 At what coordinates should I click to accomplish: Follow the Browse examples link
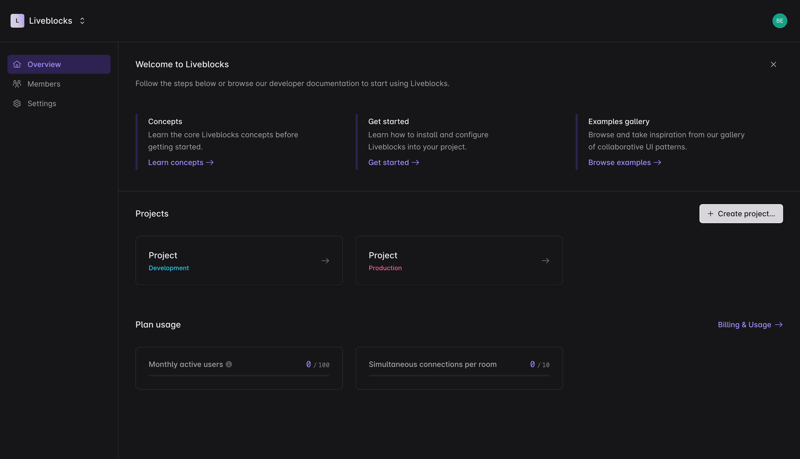click(624, 162)
